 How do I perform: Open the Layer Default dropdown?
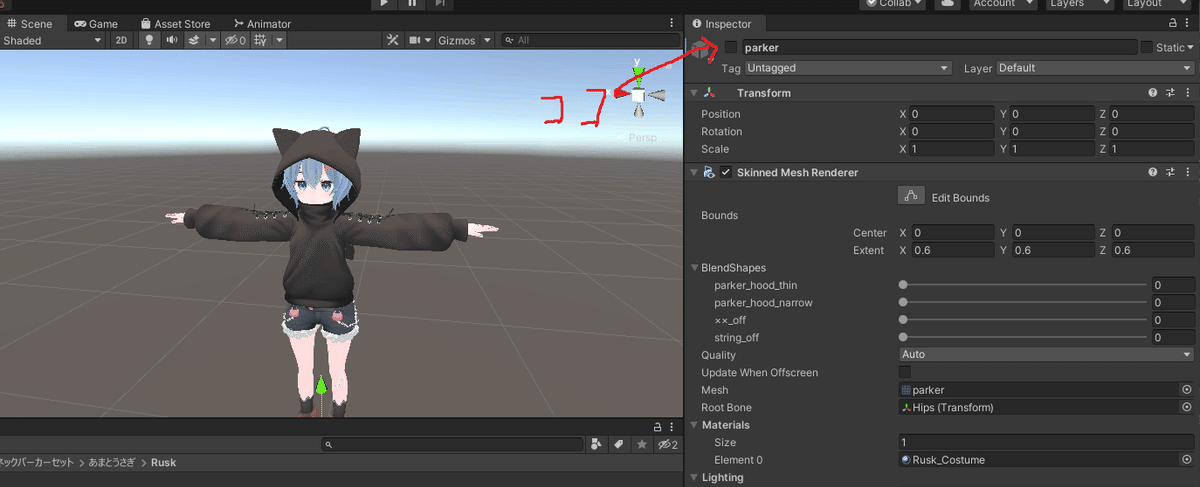[1096, 68]
